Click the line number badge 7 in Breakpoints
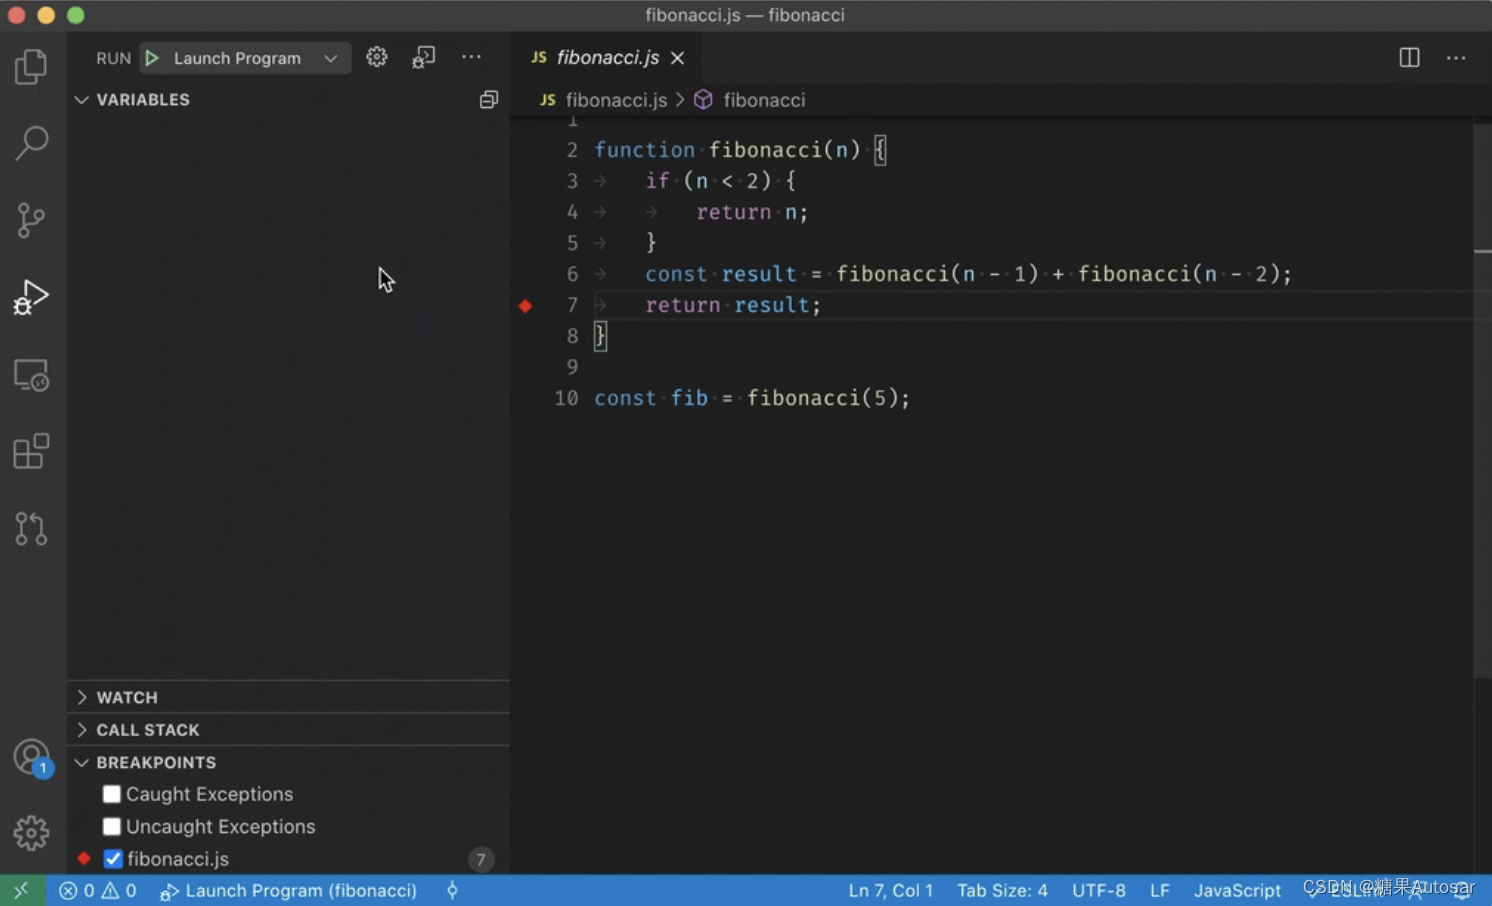Screen dimensions: 1492x906 [x=481, y=859]
